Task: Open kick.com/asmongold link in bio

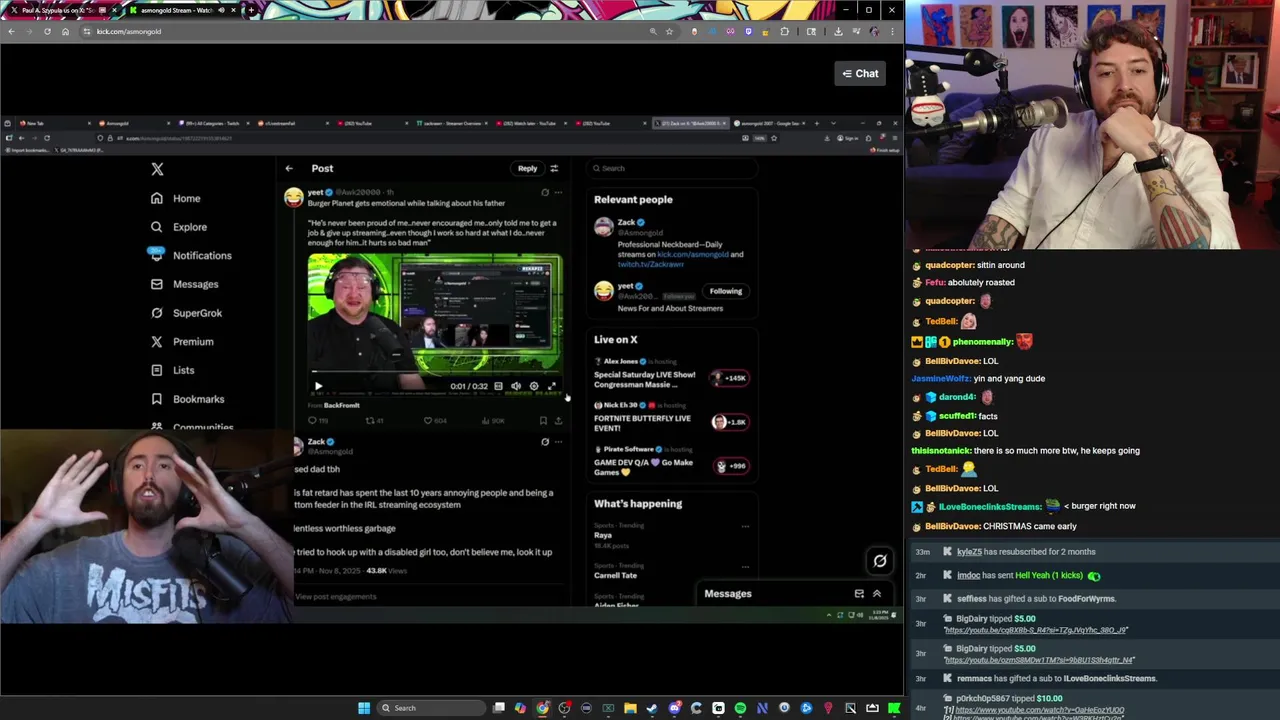Action: click(693, 254)
